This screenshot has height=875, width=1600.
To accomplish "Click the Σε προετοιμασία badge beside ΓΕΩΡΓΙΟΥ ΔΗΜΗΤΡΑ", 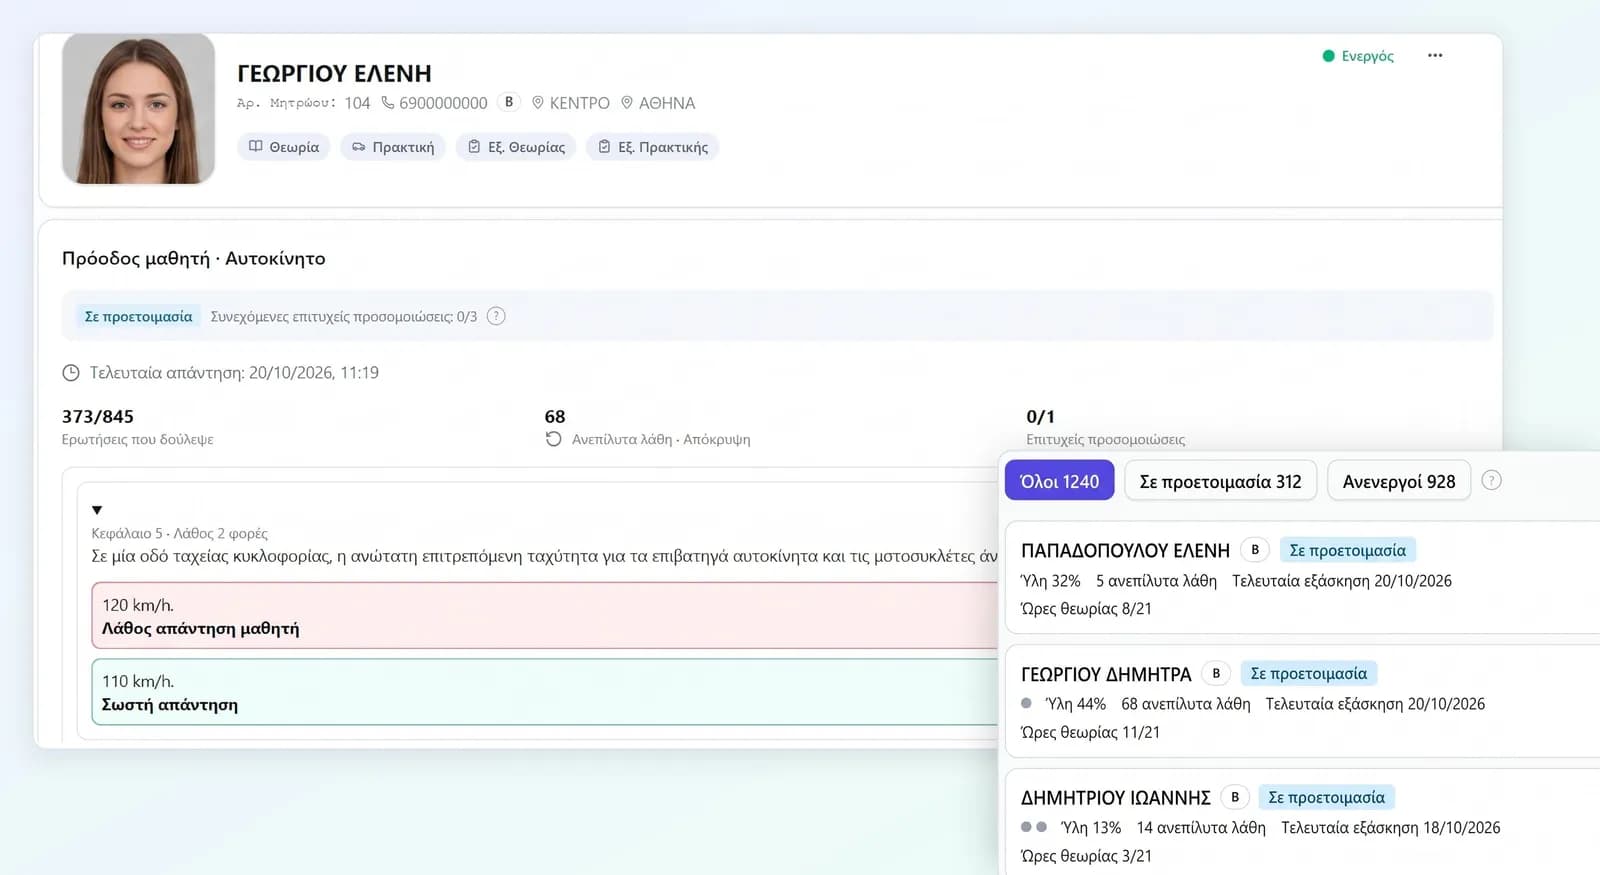I will [x=1309, y=674].
